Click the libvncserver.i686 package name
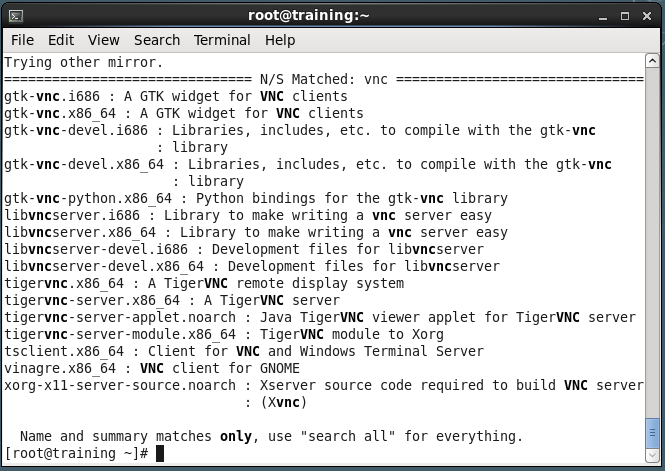Screen dimensions: 665x471 [x=72, y=215]
